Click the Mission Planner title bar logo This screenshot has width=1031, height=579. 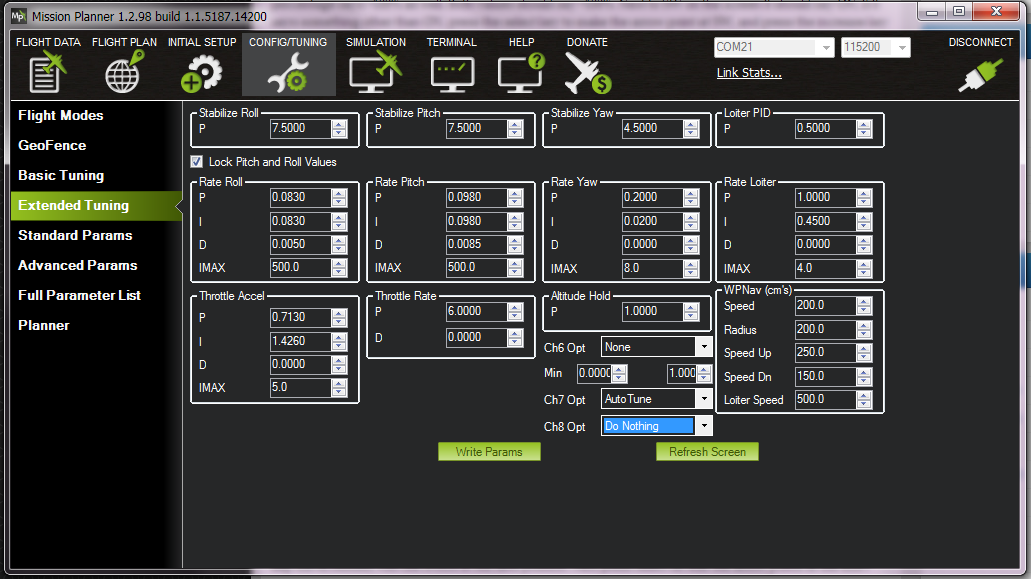(x=18, y=15)
